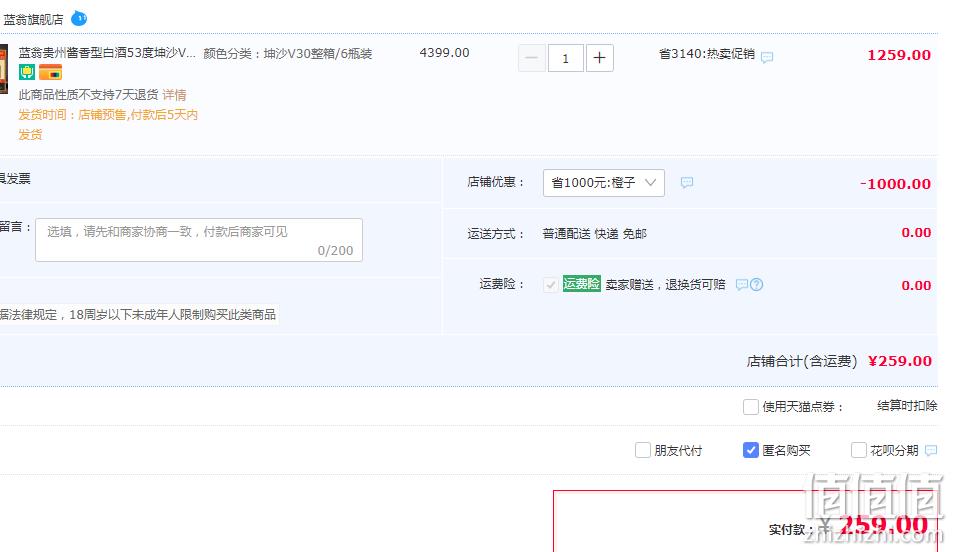Viewport: 953px width, 552px height.
Task: Click the comment icon next to 退换货可赔
Action: click(x=741, y=285)
